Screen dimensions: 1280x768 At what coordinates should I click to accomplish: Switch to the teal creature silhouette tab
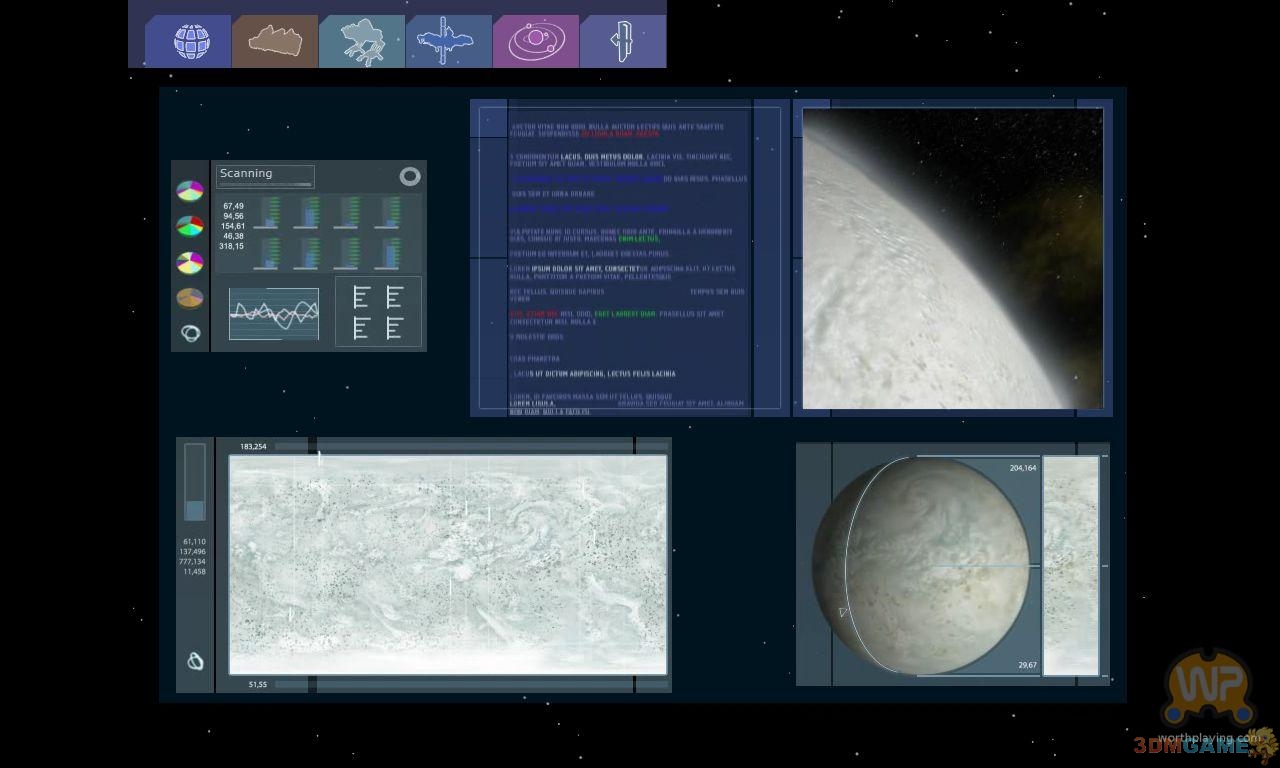[362, 42]
